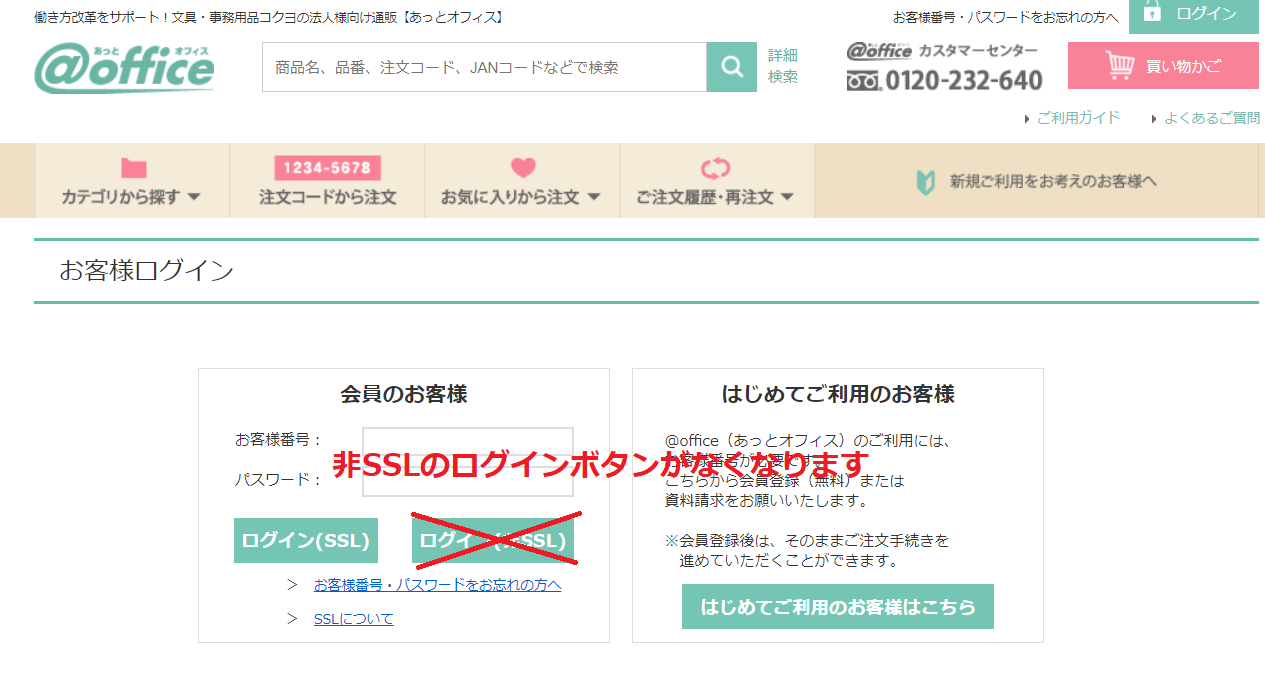Click the free-dial phone icon
The height and width of the screenshot is (681, 1265).
[x=863, y=81]
